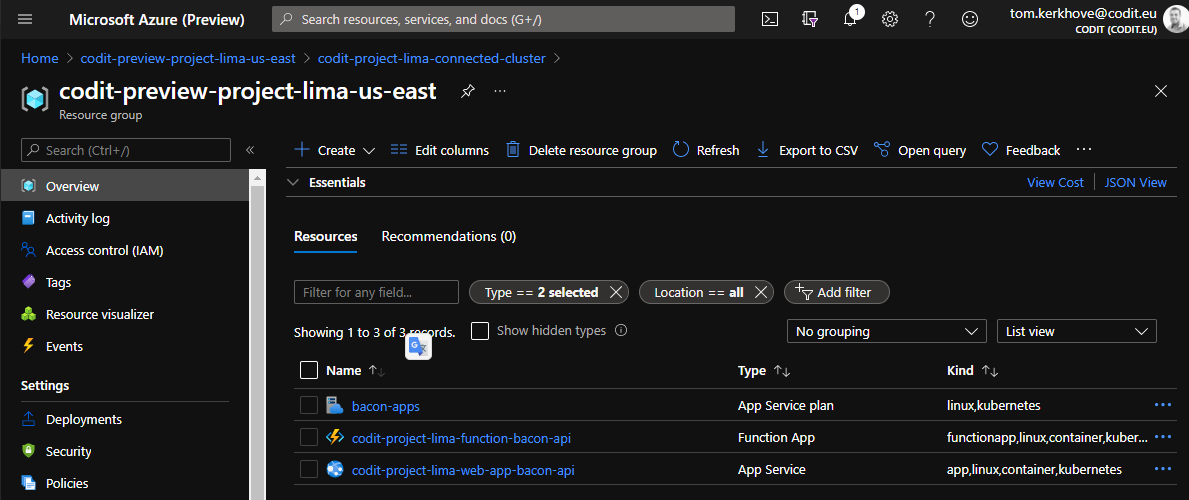
Task: Open the bacon-apps row context menu
Action: [1162, 405]
